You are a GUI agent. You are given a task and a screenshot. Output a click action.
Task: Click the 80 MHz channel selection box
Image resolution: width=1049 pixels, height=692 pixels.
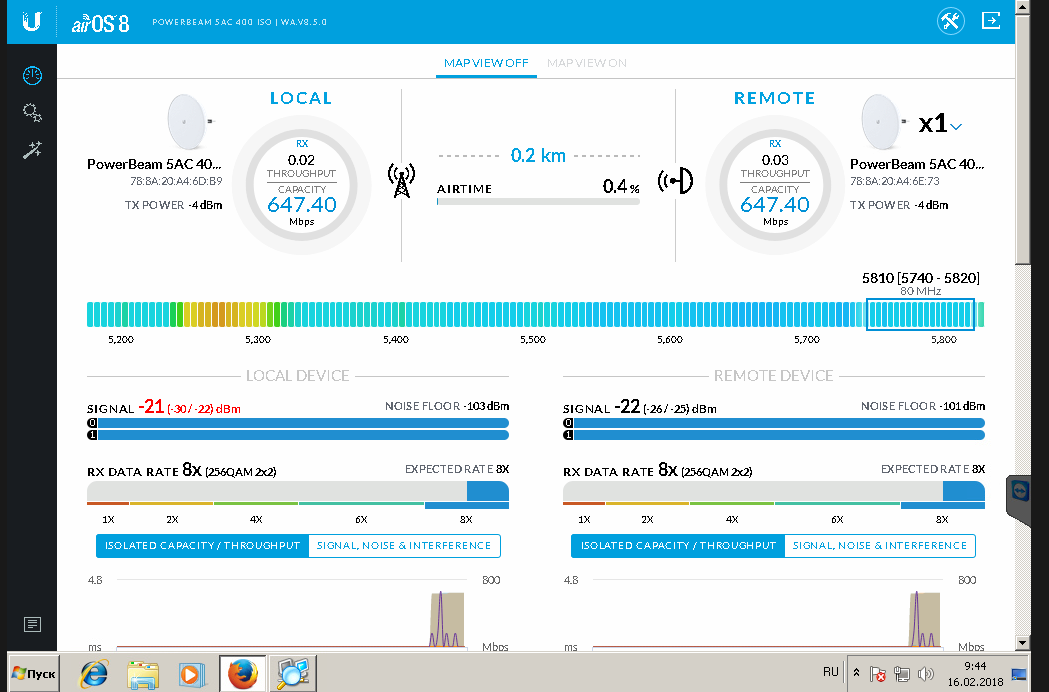(920, 315)
